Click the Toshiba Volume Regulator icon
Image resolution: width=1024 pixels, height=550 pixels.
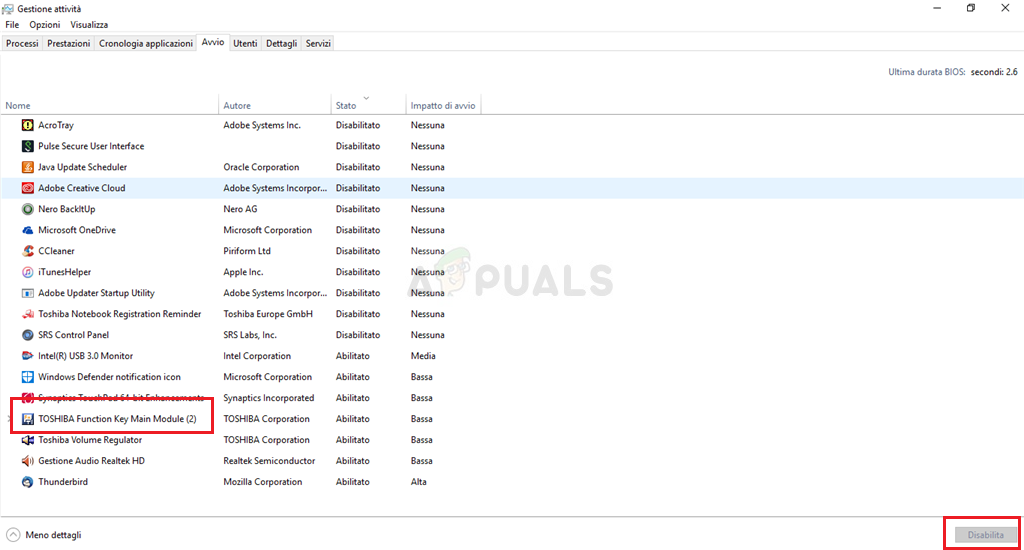pyautogui.click(x=27, y=440)
